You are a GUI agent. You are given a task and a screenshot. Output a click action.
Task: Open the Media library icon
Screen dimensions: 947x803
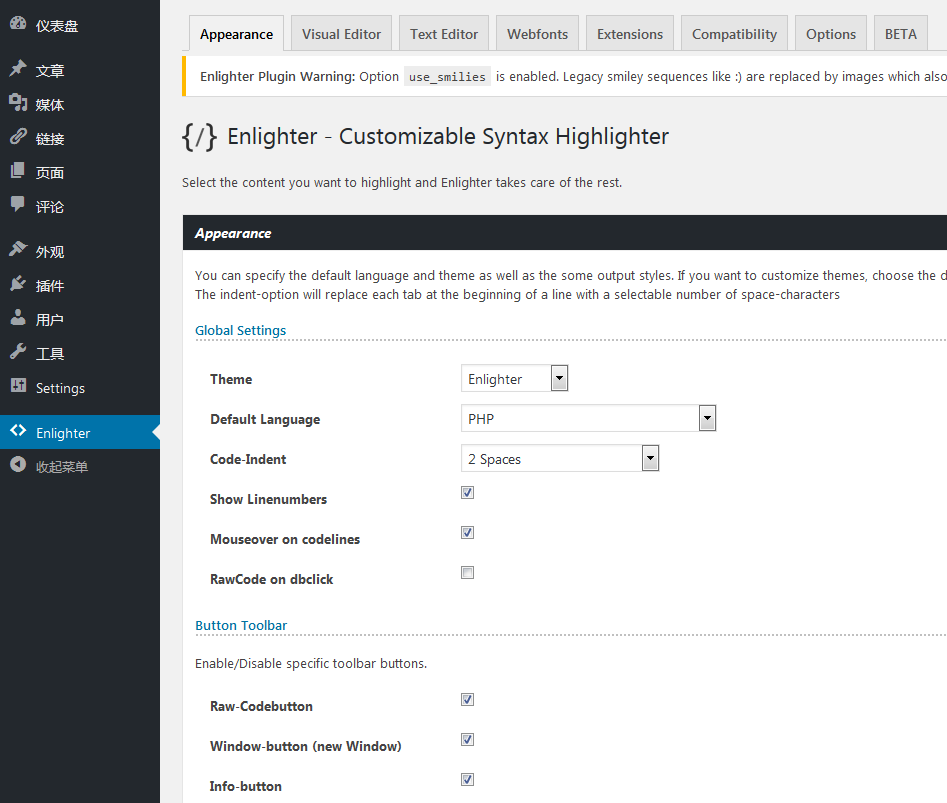tap(18, 103)
